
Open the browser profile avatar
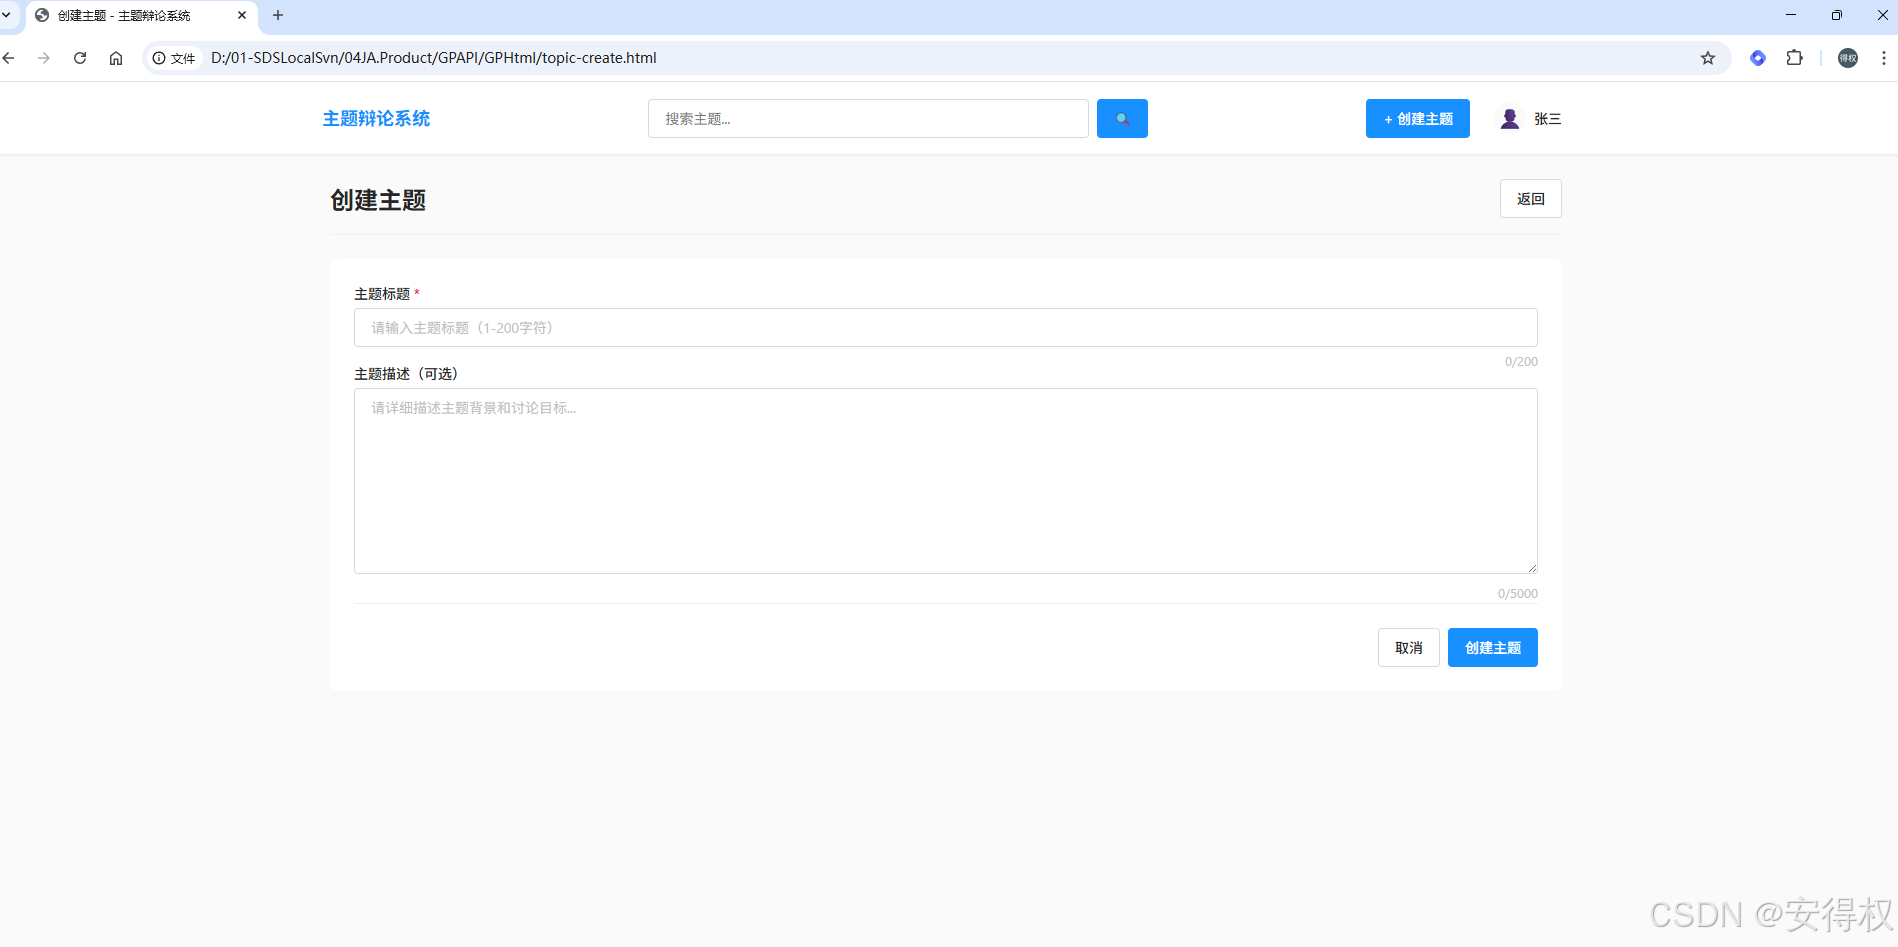point(1848,58)
